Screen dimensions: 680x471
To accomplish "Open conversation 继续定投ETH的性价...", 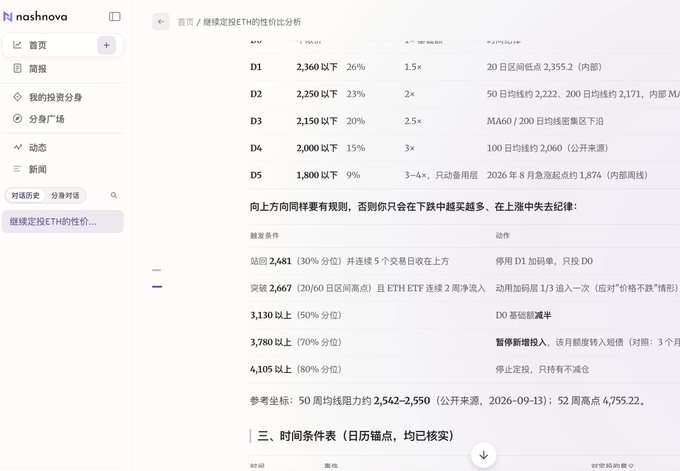I will tap(62, 222).
